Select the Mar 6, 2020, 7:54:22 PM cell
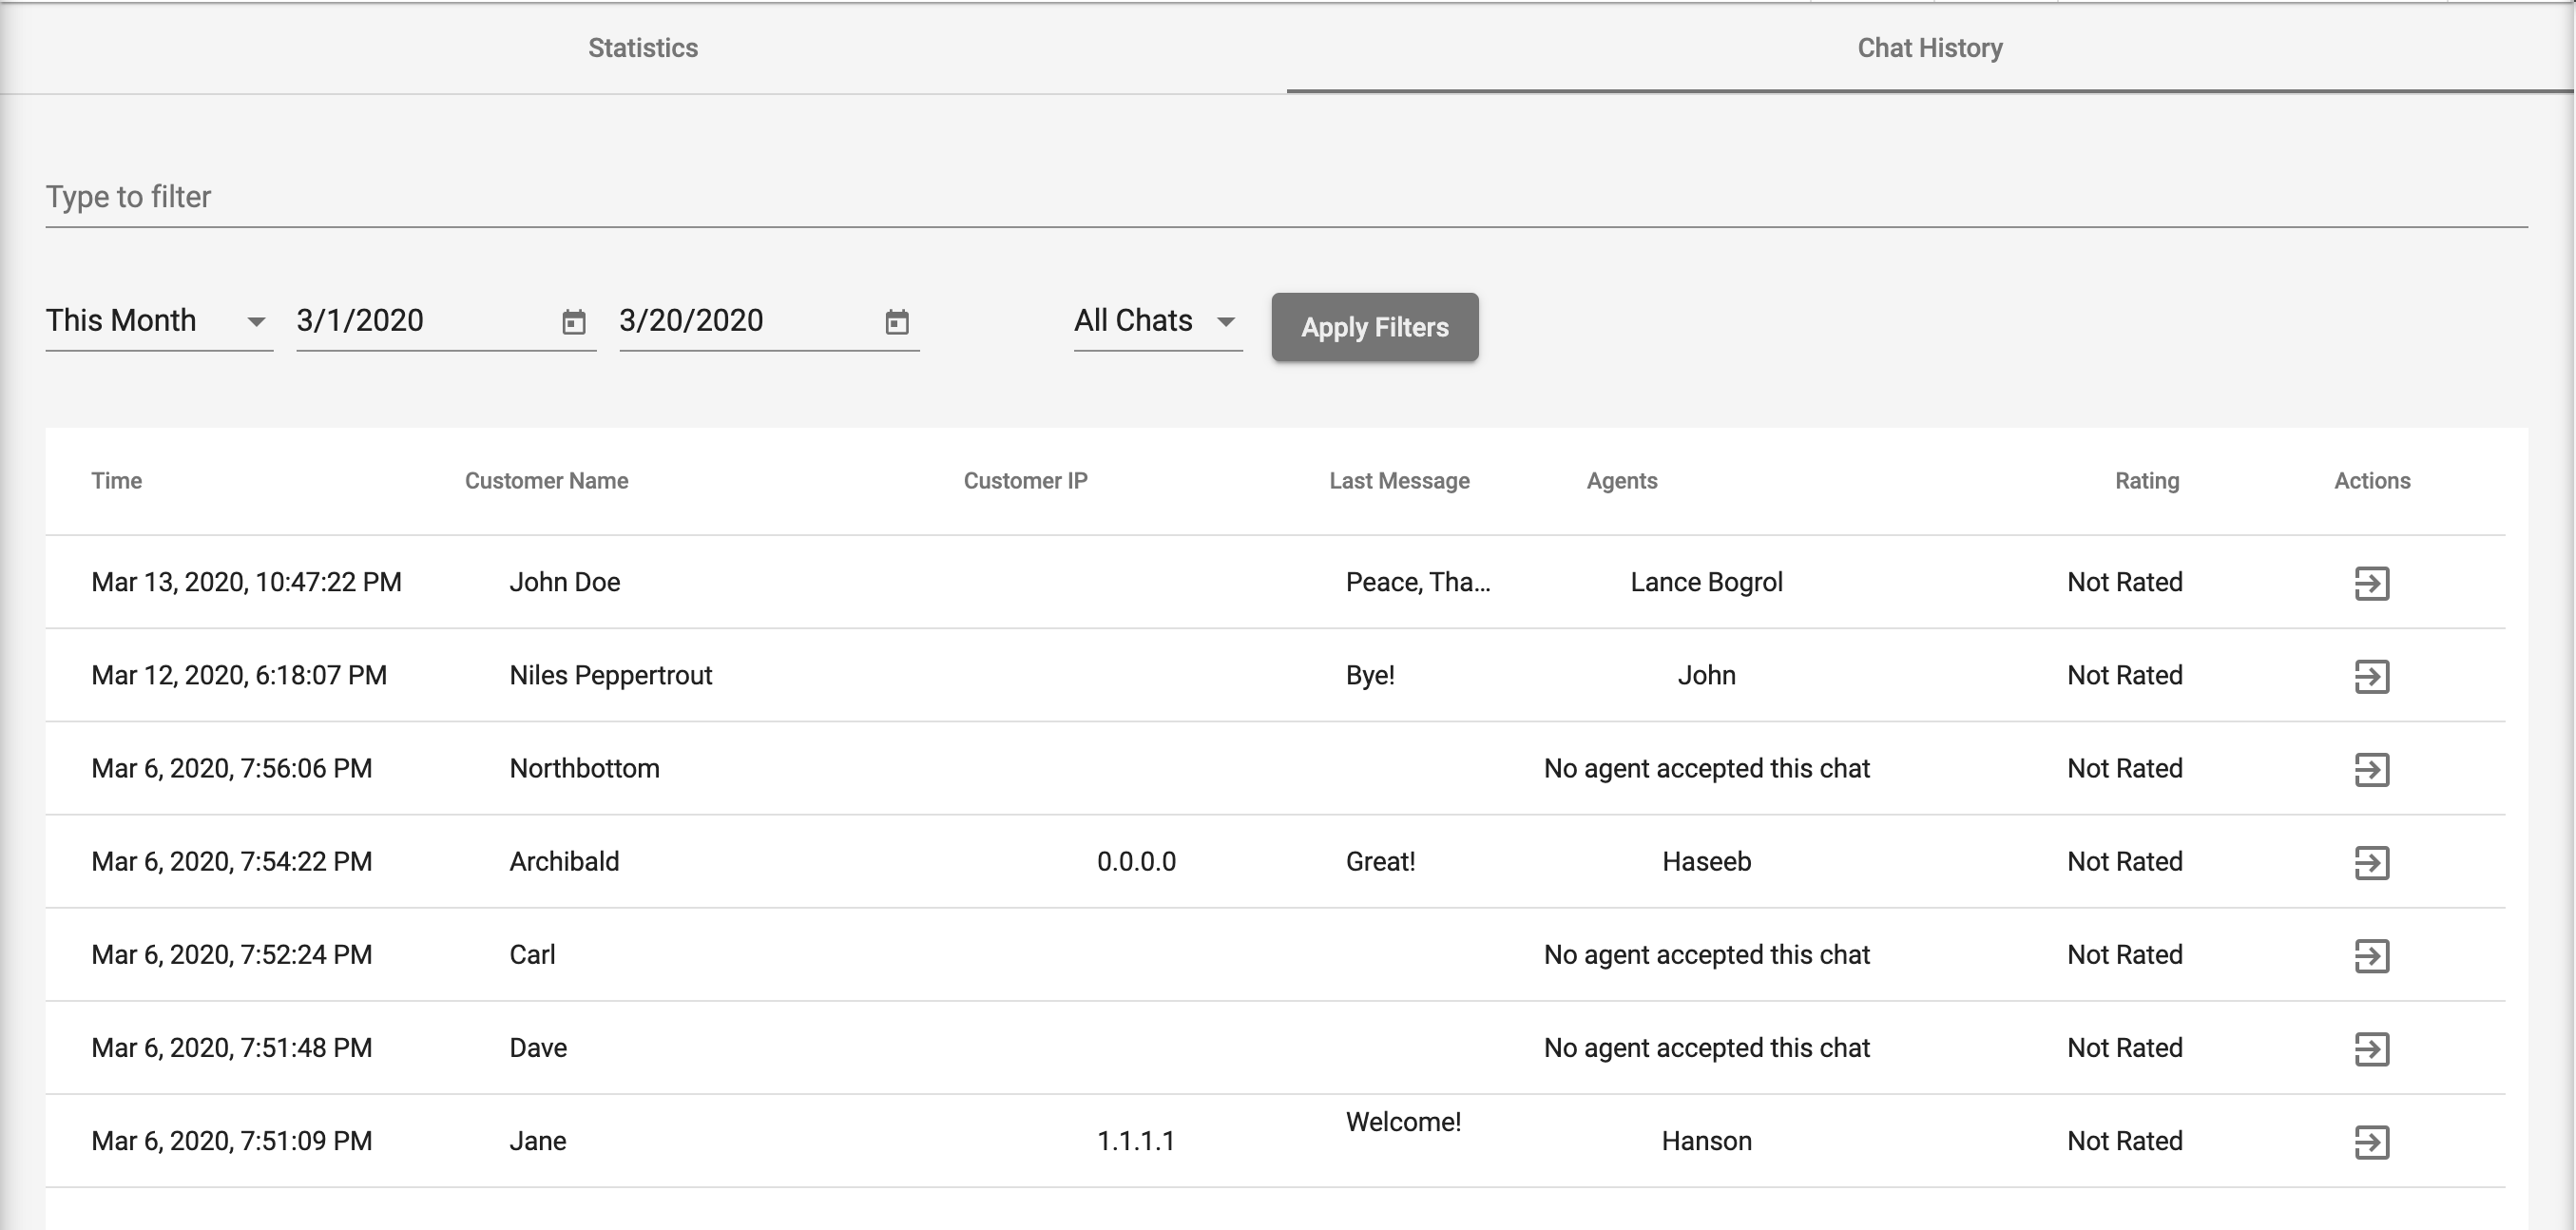2576x1230 pixels. pos(232,861)
